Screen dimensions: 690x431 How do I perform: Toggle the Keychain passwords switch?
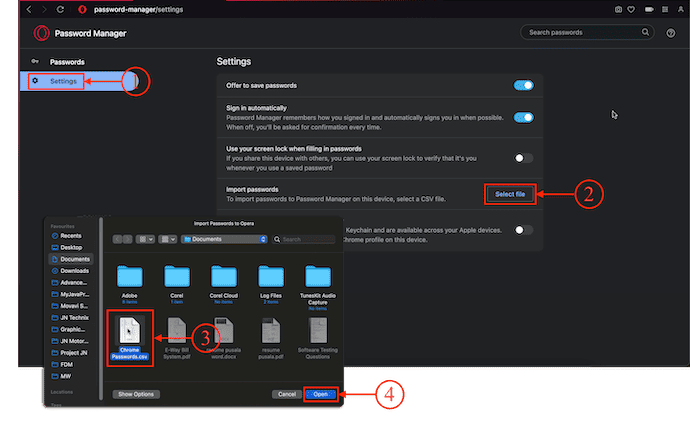pyautogui.click(x=523, y=230)
